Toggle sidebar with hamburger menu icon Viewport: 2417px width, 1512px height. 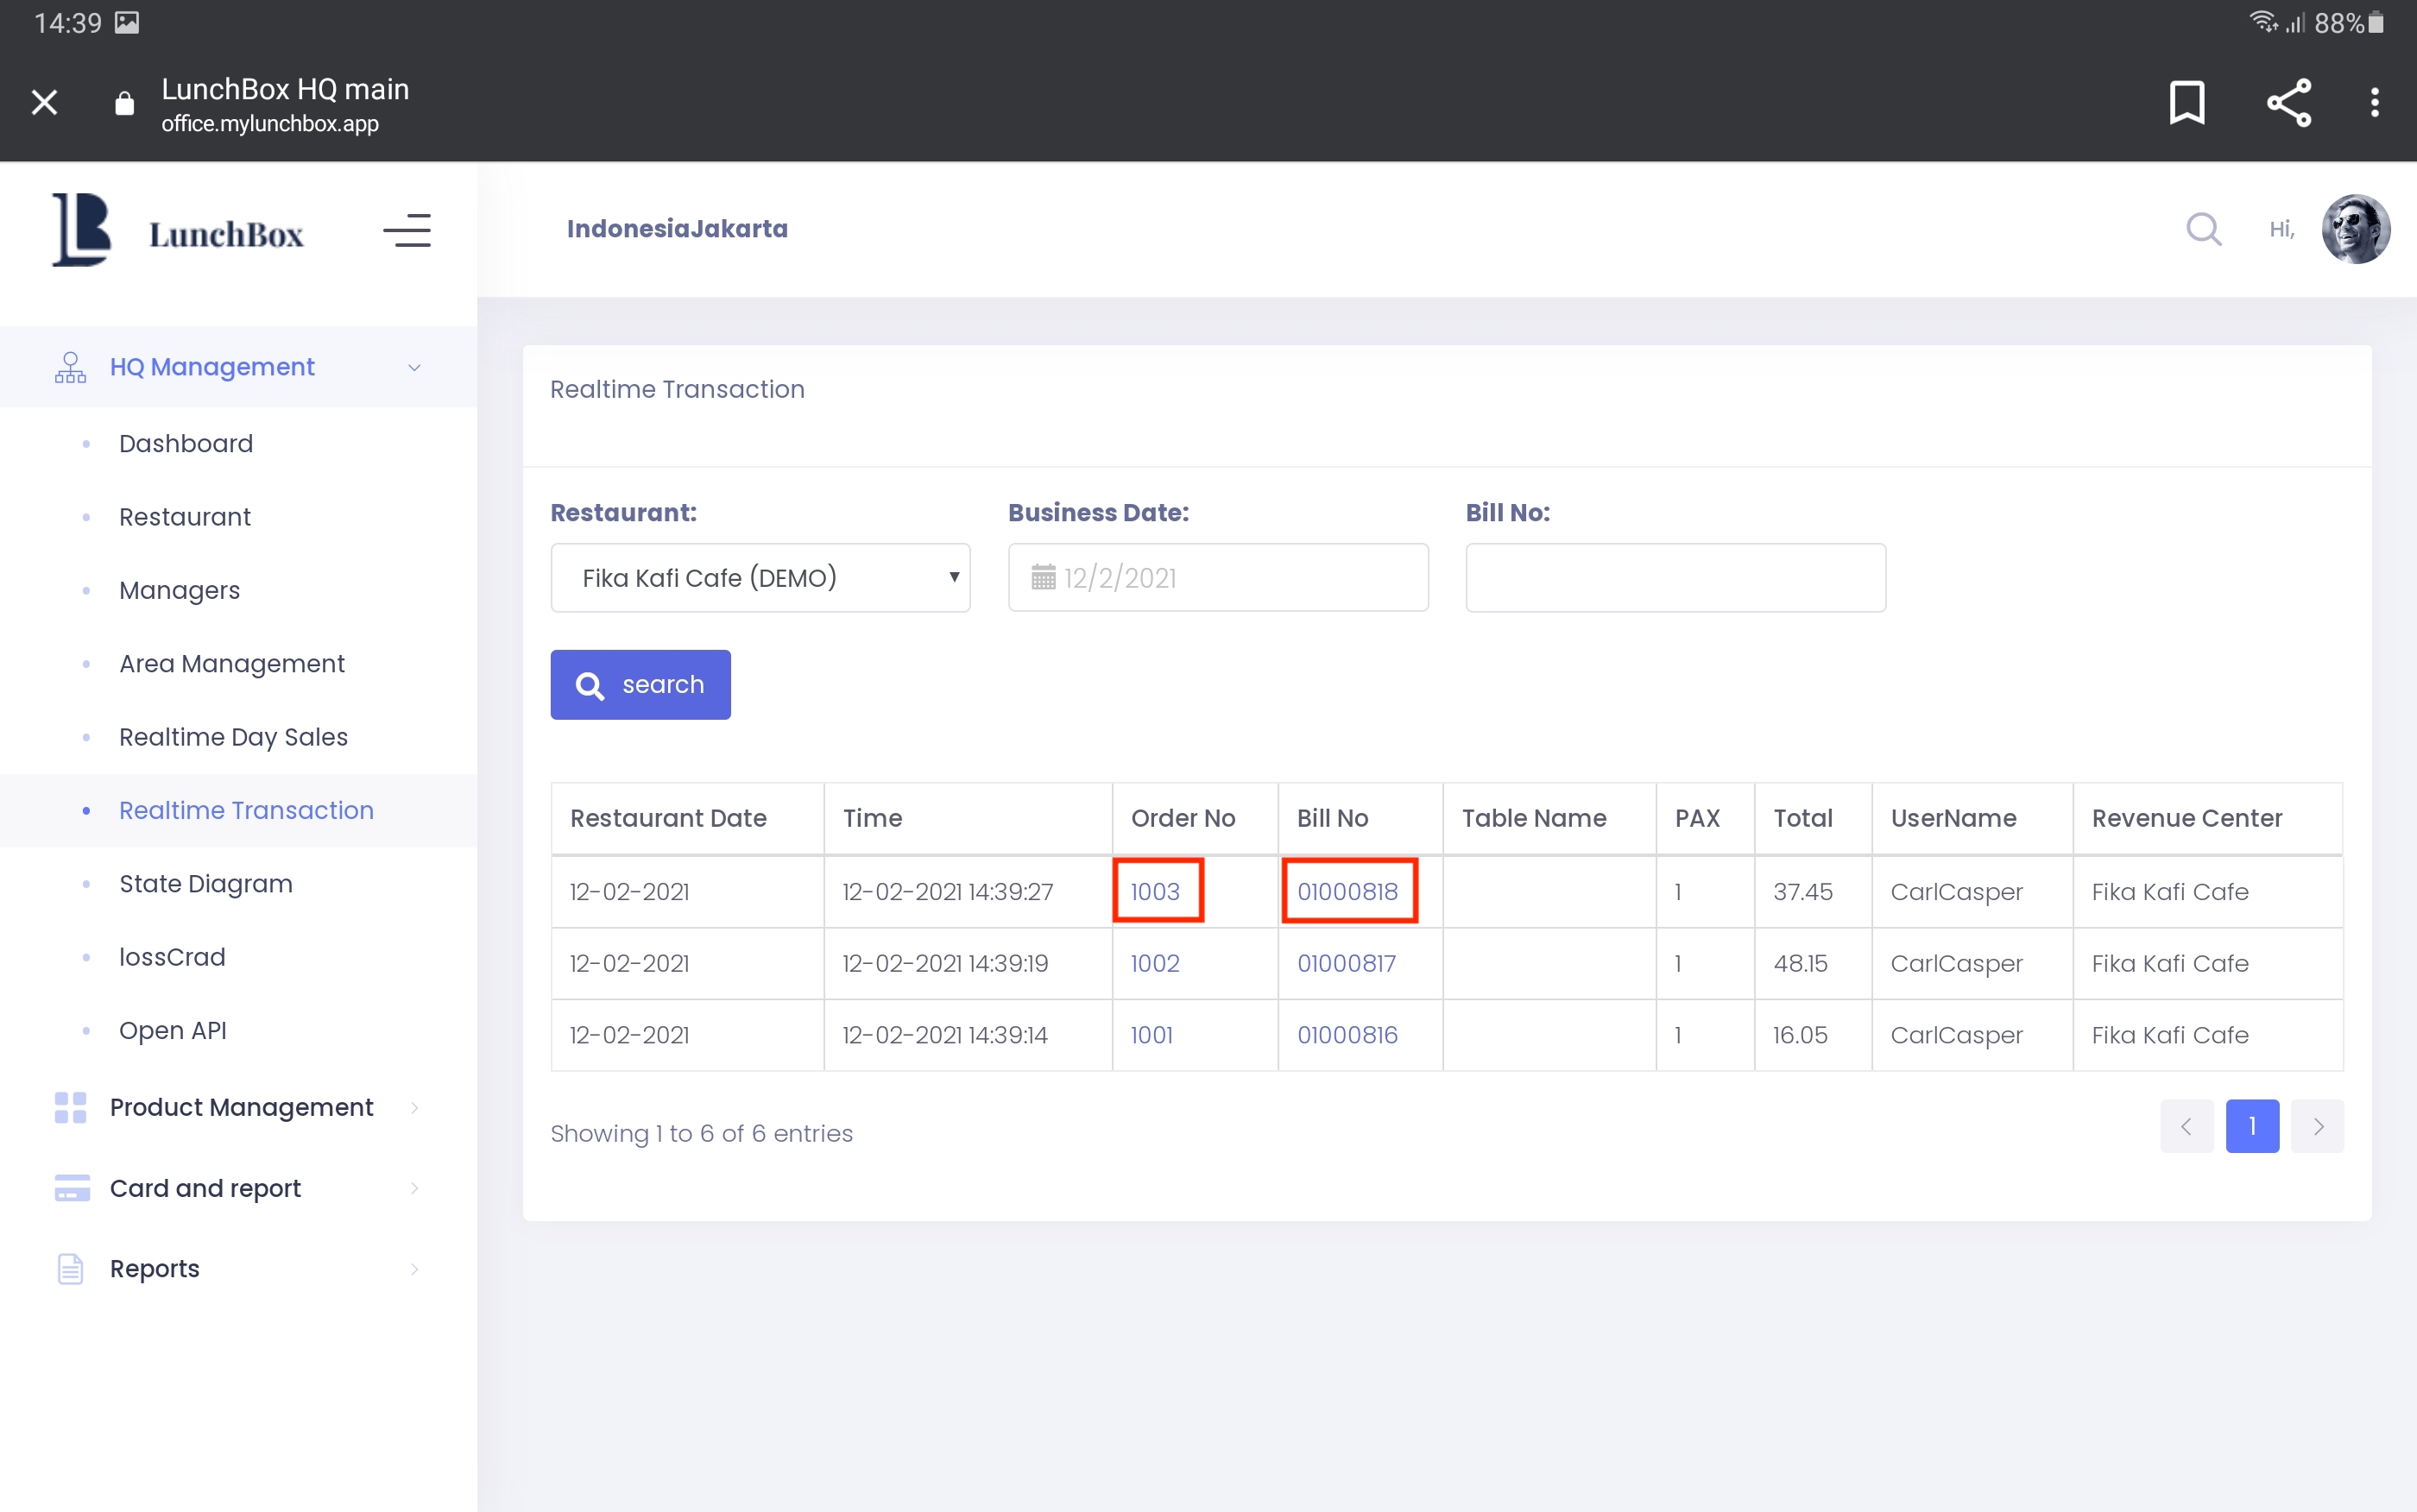pyautogui.click(x=407, y=231)
